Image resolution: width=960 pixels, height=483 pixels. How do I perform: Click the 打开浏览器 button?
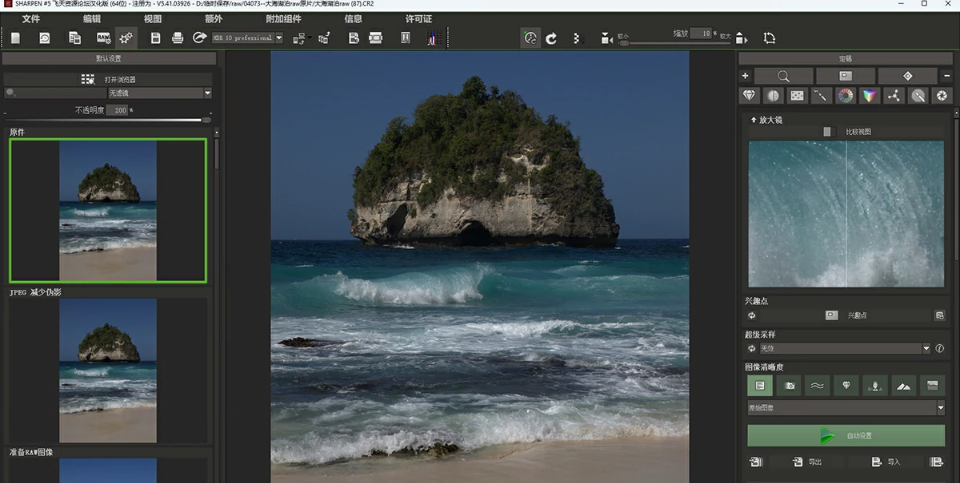108,80
